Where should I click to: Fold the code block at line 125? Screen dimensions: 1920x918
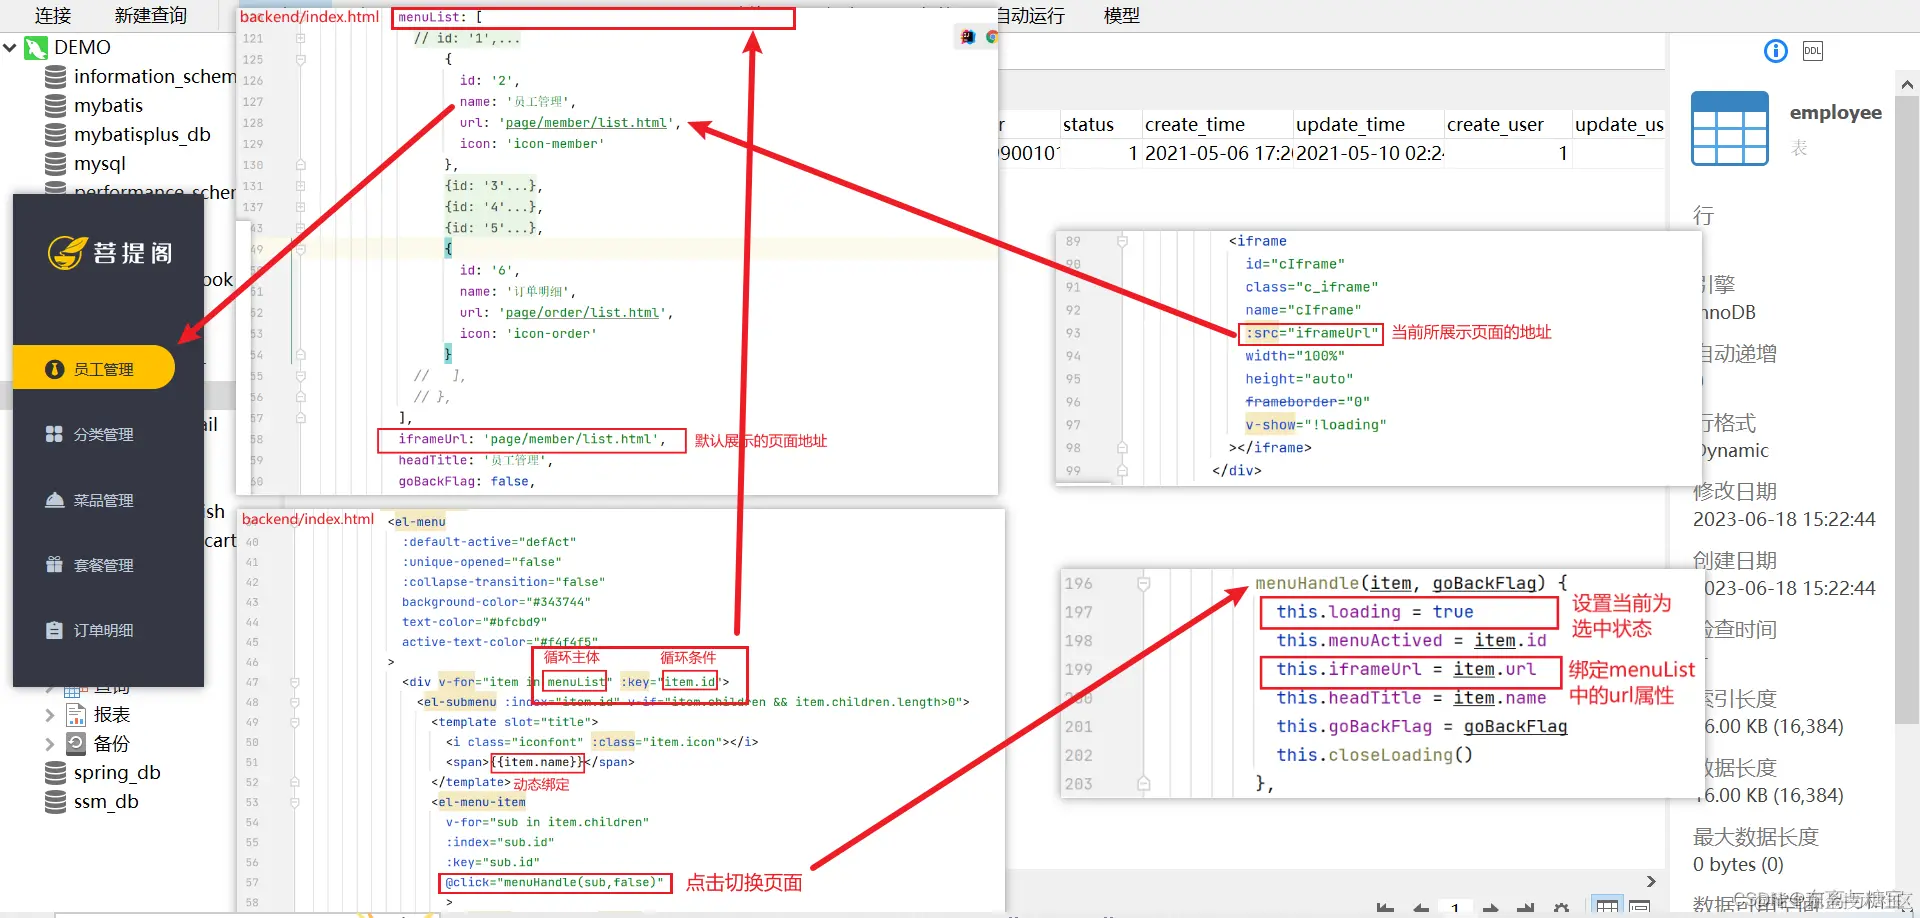(300, 59)
